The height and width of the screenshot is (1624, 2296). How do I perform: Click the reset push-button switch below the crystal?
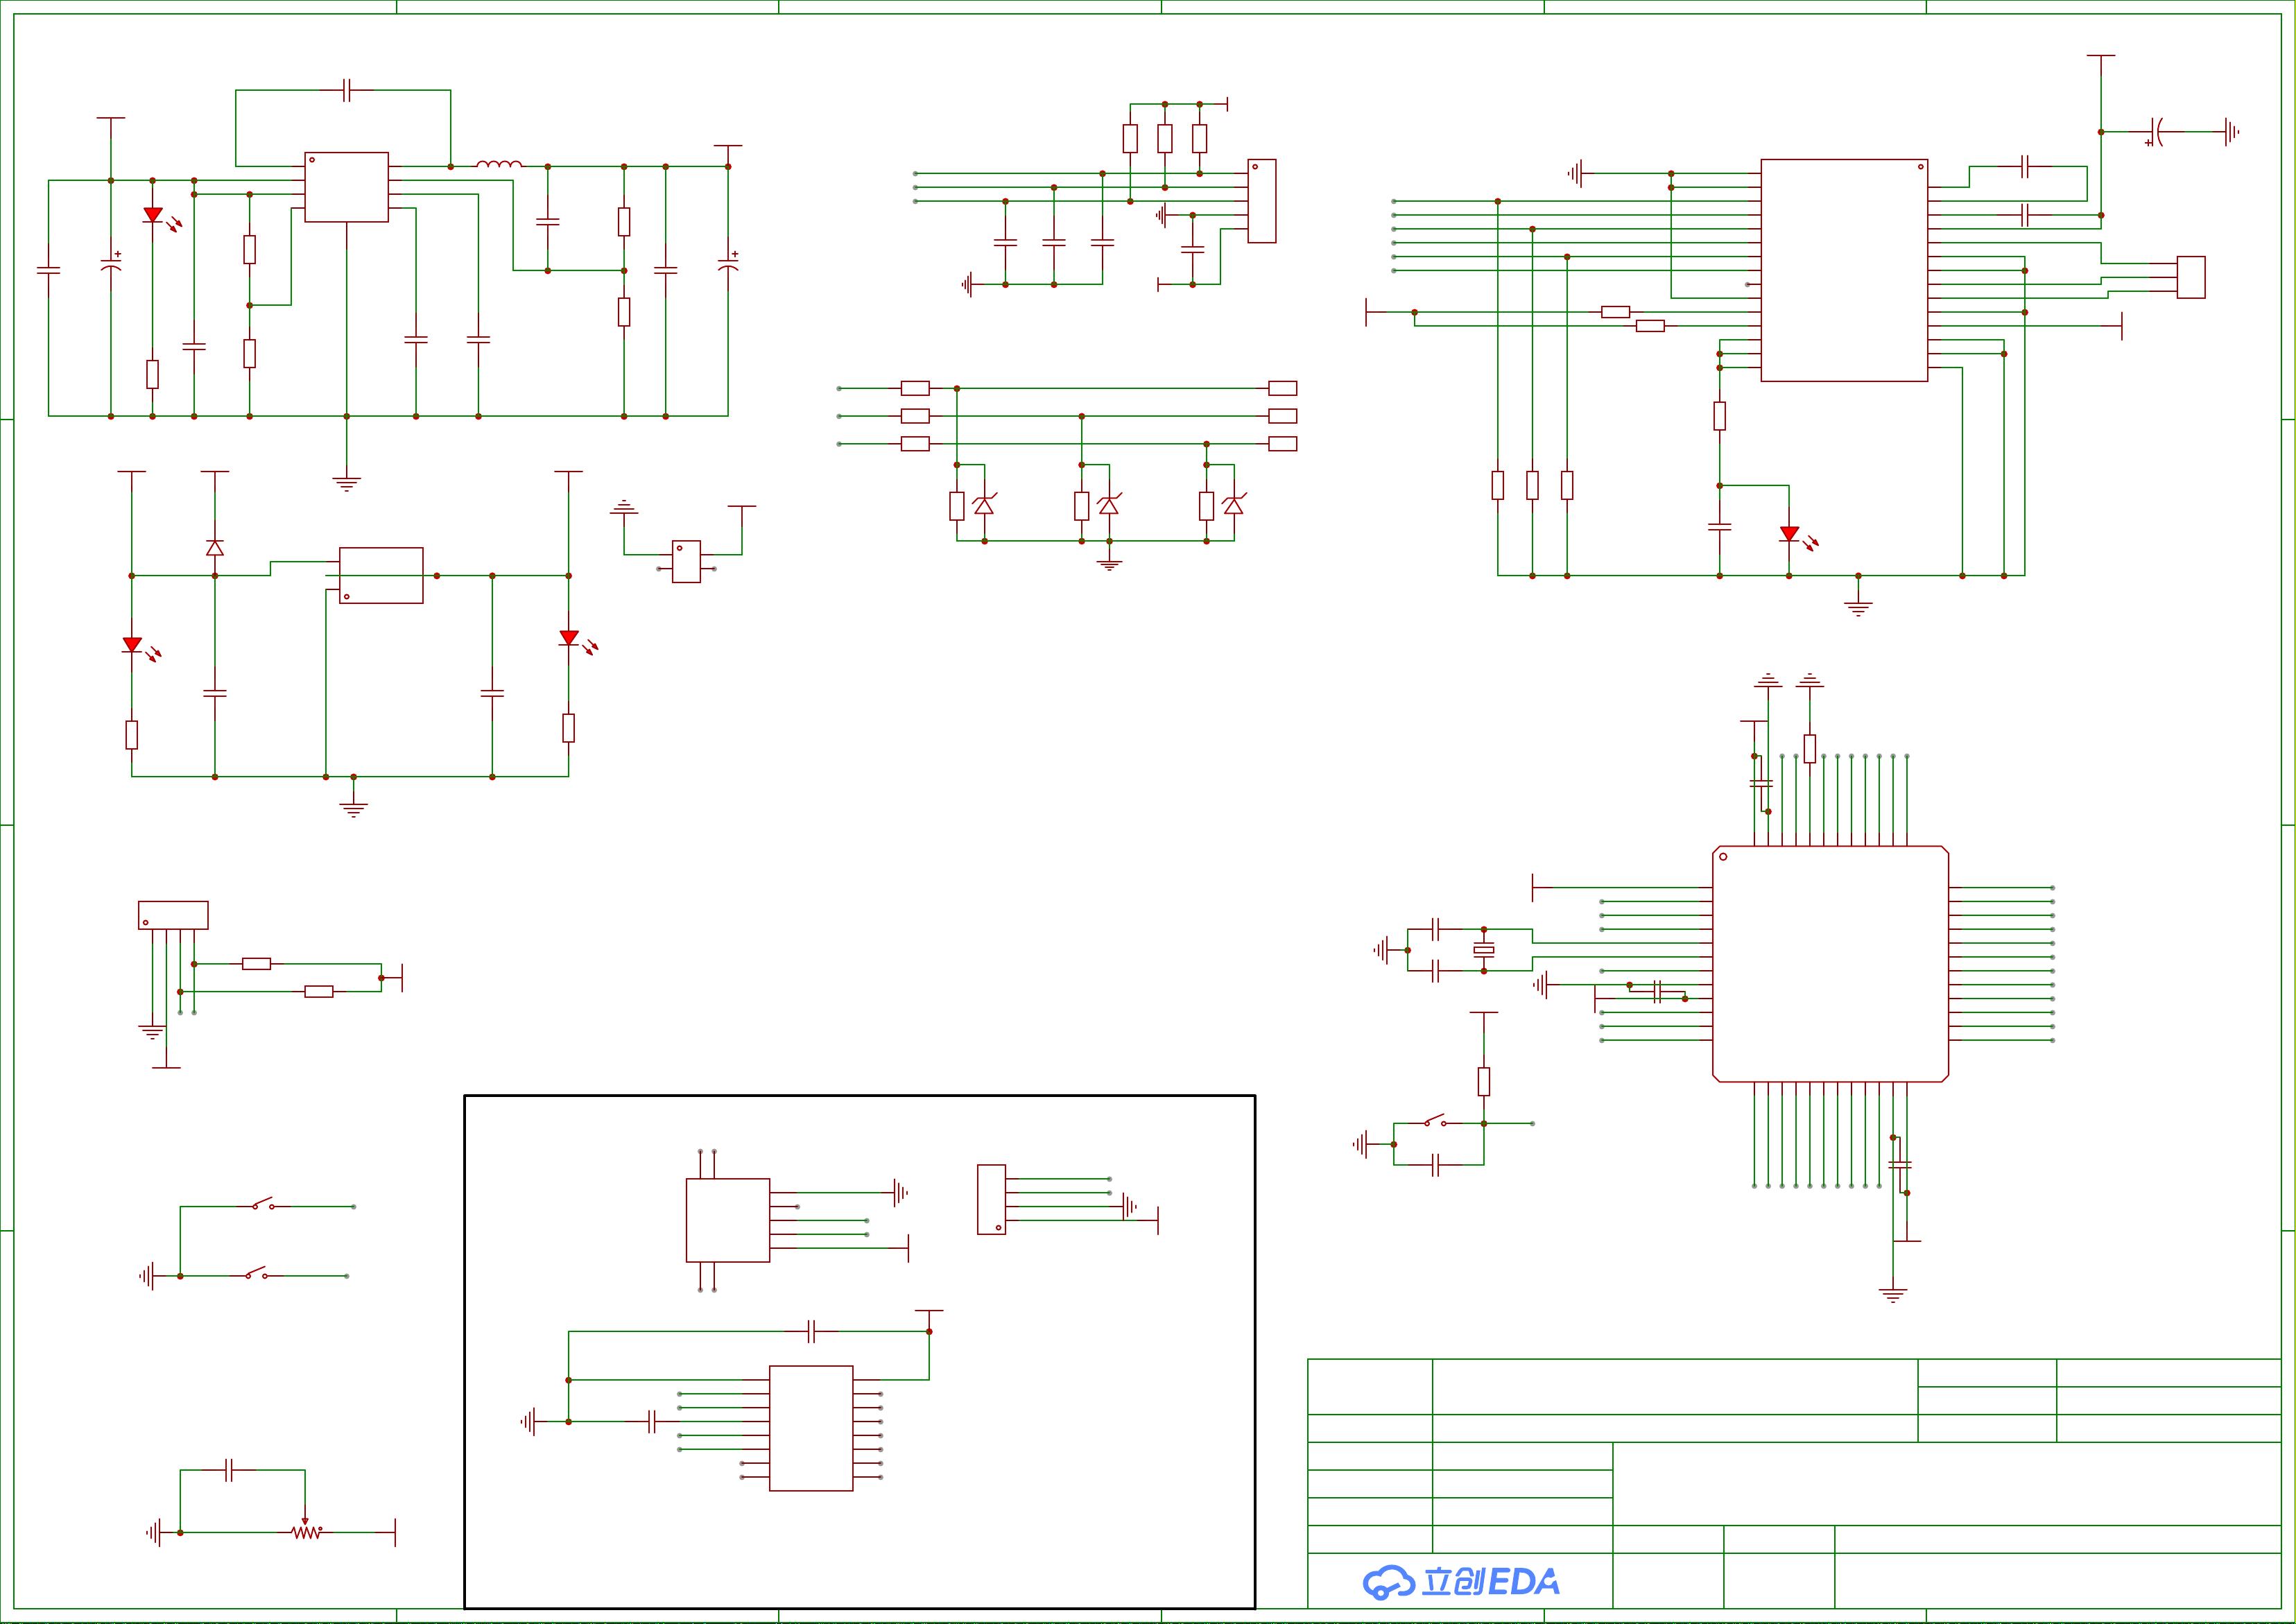point(1435,1122)
